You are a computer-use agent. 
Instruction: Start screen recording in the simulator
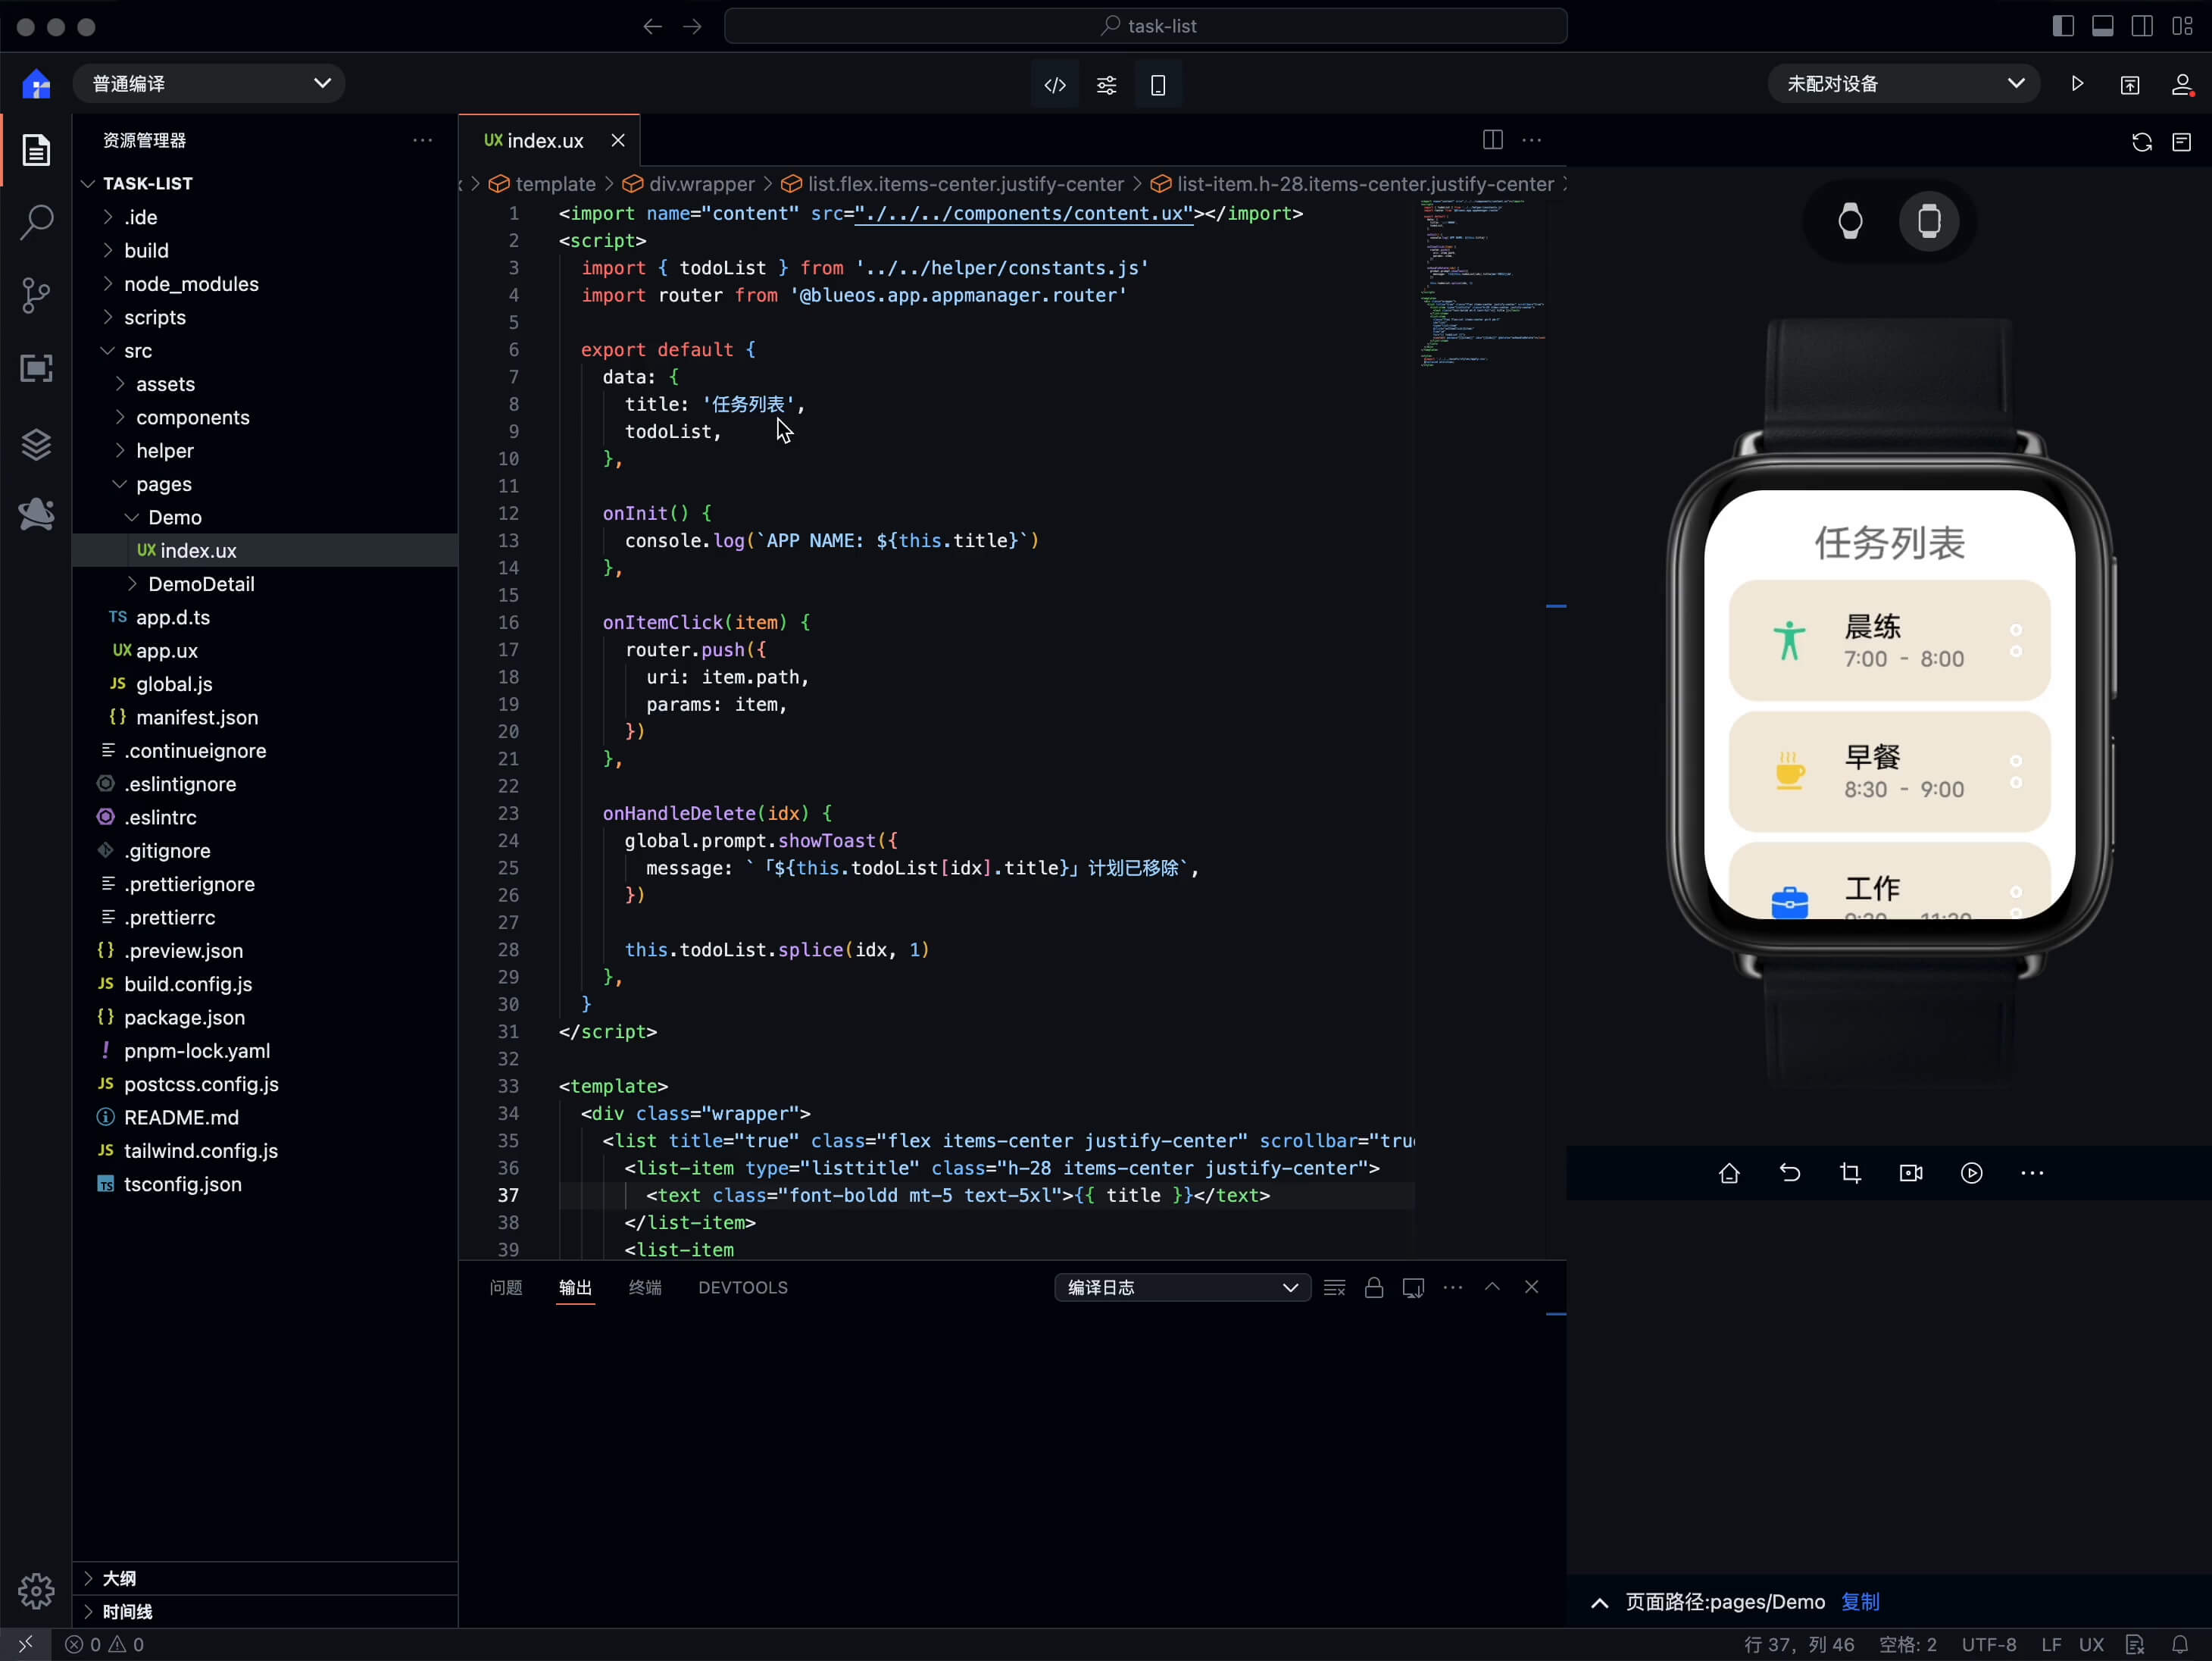pyautogui.click(x=1911, y=1173)
